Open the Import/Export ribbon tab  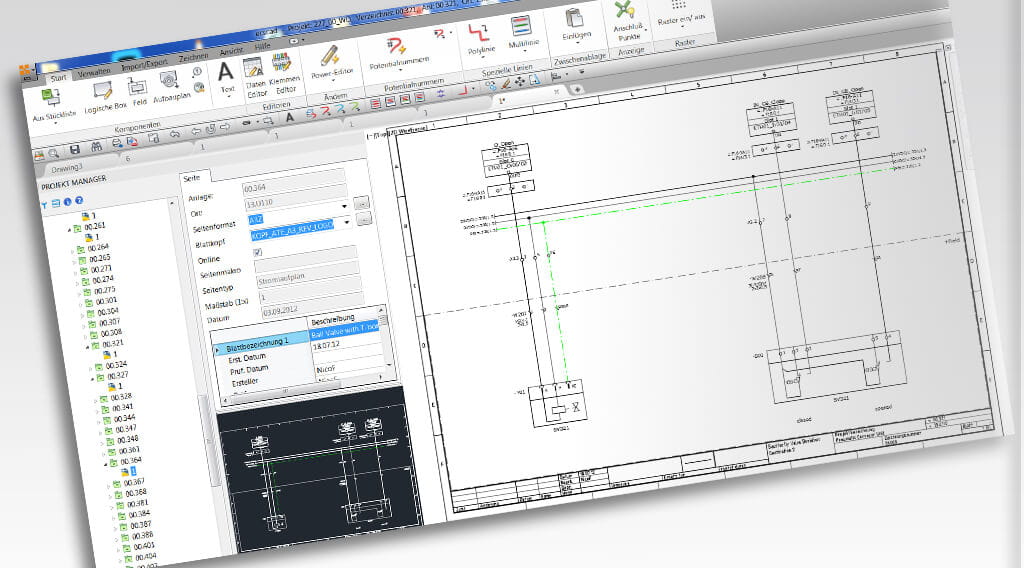coord(144,65)
